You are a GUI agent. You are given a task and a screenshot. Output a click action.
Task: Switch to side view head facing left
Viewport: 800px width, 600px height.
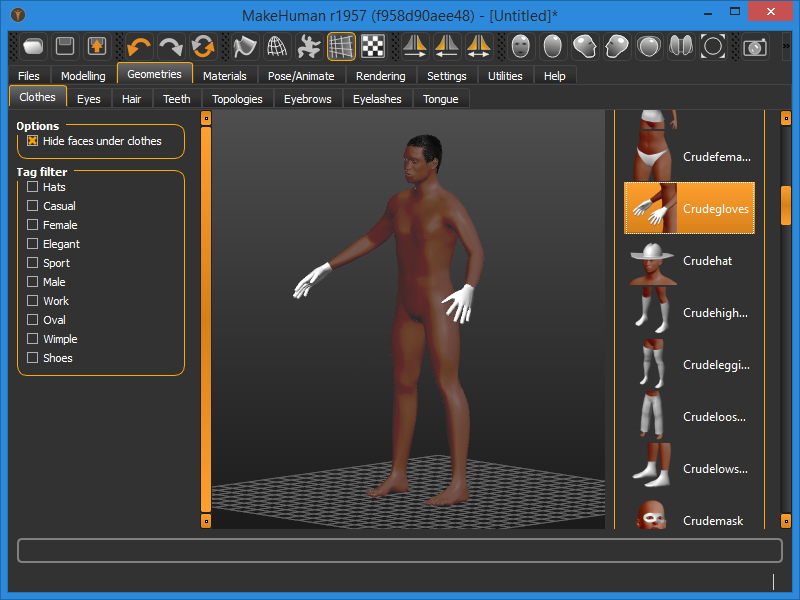point(617,46)
